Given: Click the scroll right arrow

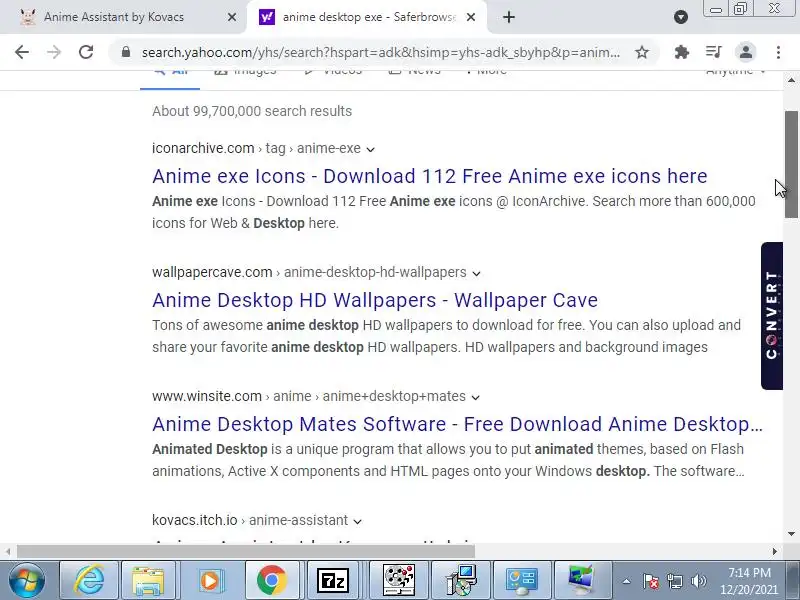Looking at the screenshot, I should click(775, 552).
